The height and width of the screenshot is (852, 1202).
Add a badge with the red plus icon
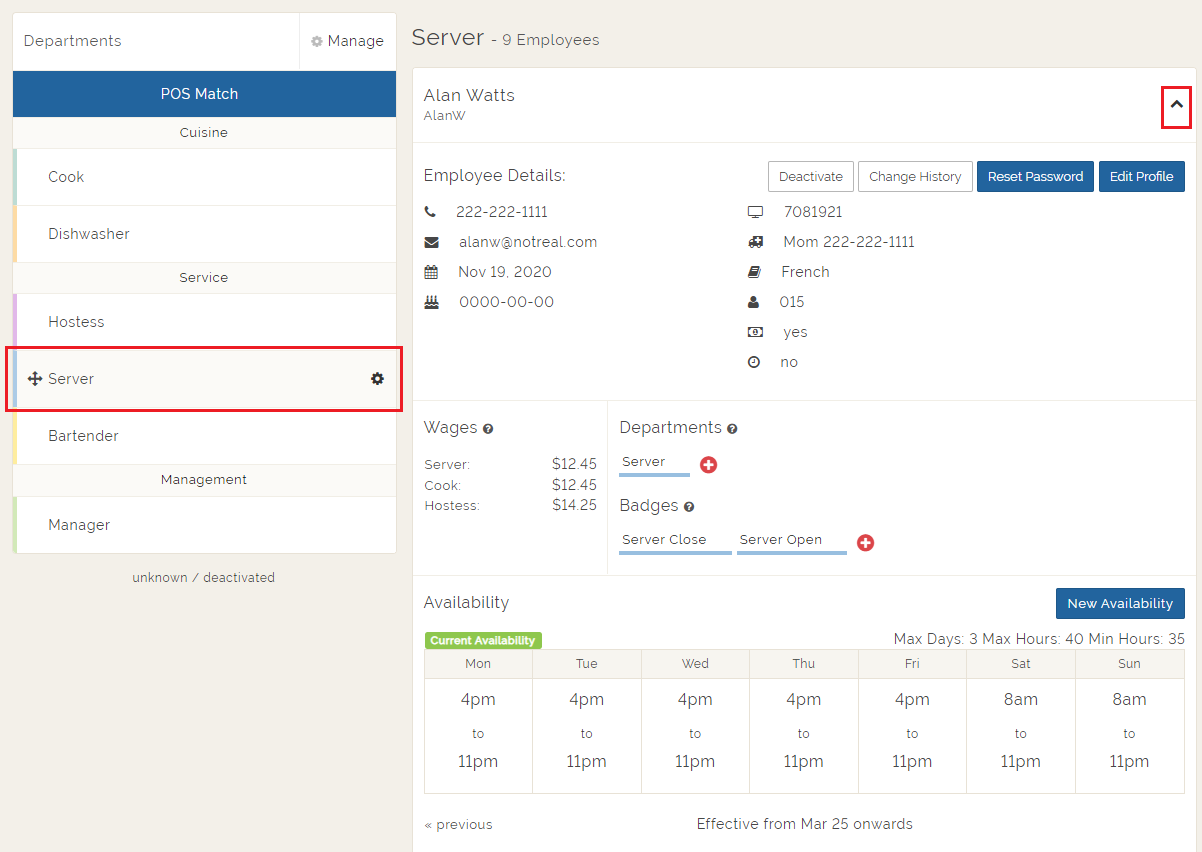pyautogui.click(x=865, y=543)
